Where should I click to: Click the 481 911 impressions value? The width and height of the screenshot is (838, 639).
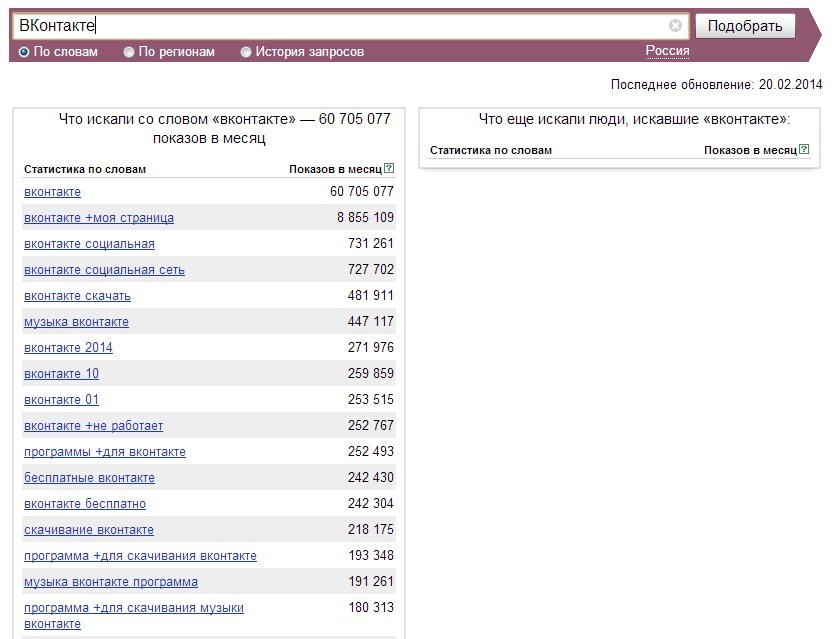[x=370, y=295]
